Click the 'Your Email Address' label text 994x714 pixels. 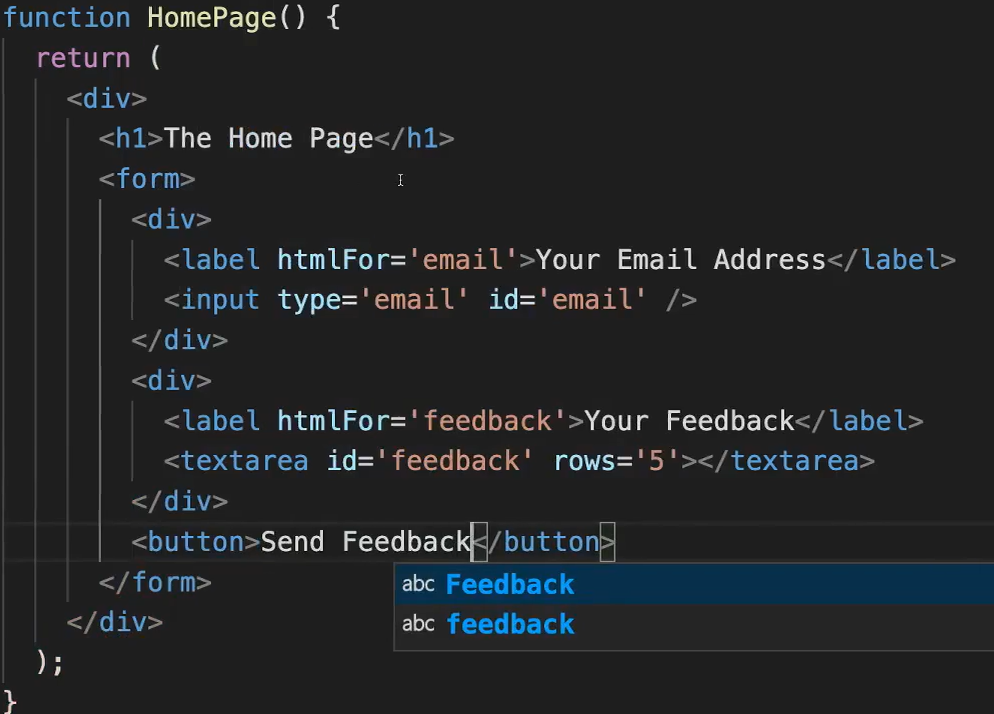[x=681, y=260]
